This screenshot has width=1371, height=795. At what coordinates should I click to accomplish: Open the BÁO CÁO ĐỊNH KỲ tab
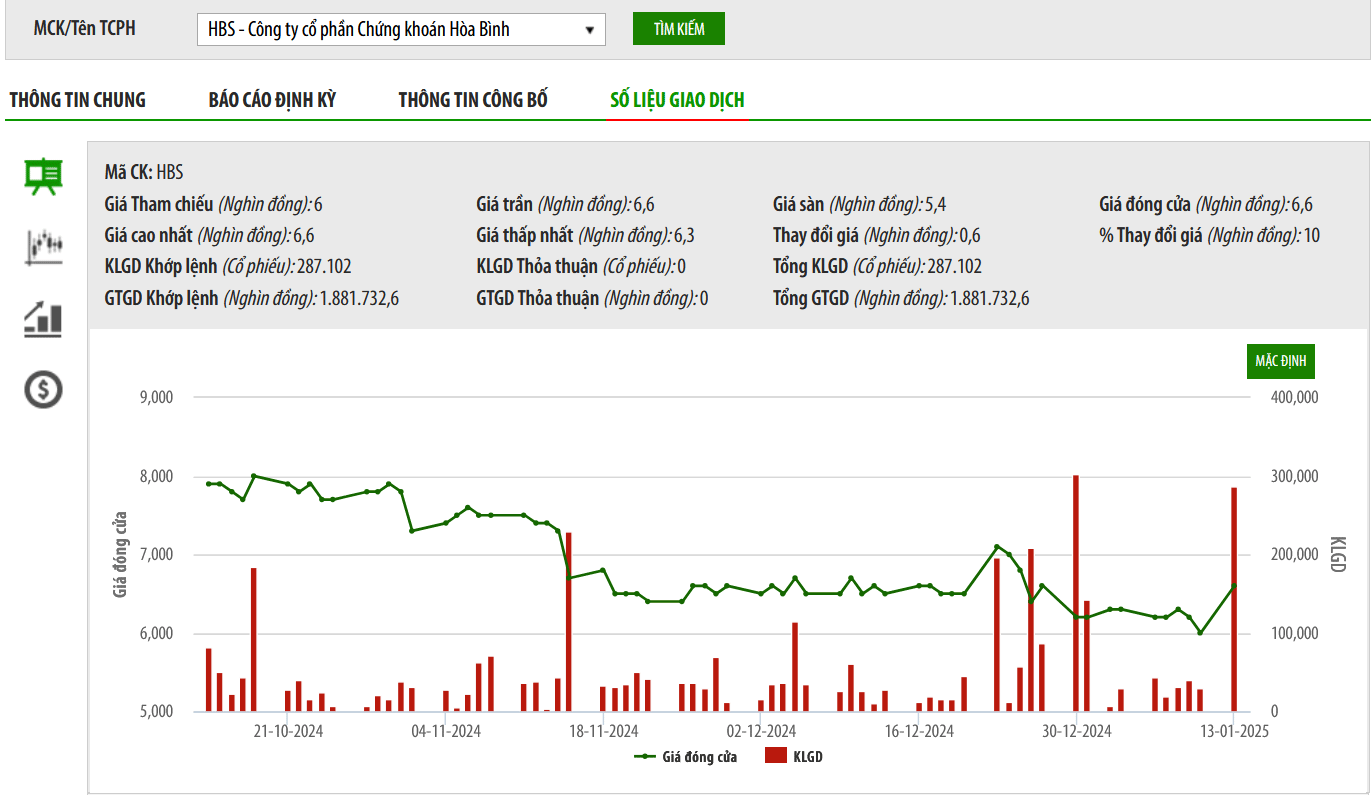coord(272,100)
